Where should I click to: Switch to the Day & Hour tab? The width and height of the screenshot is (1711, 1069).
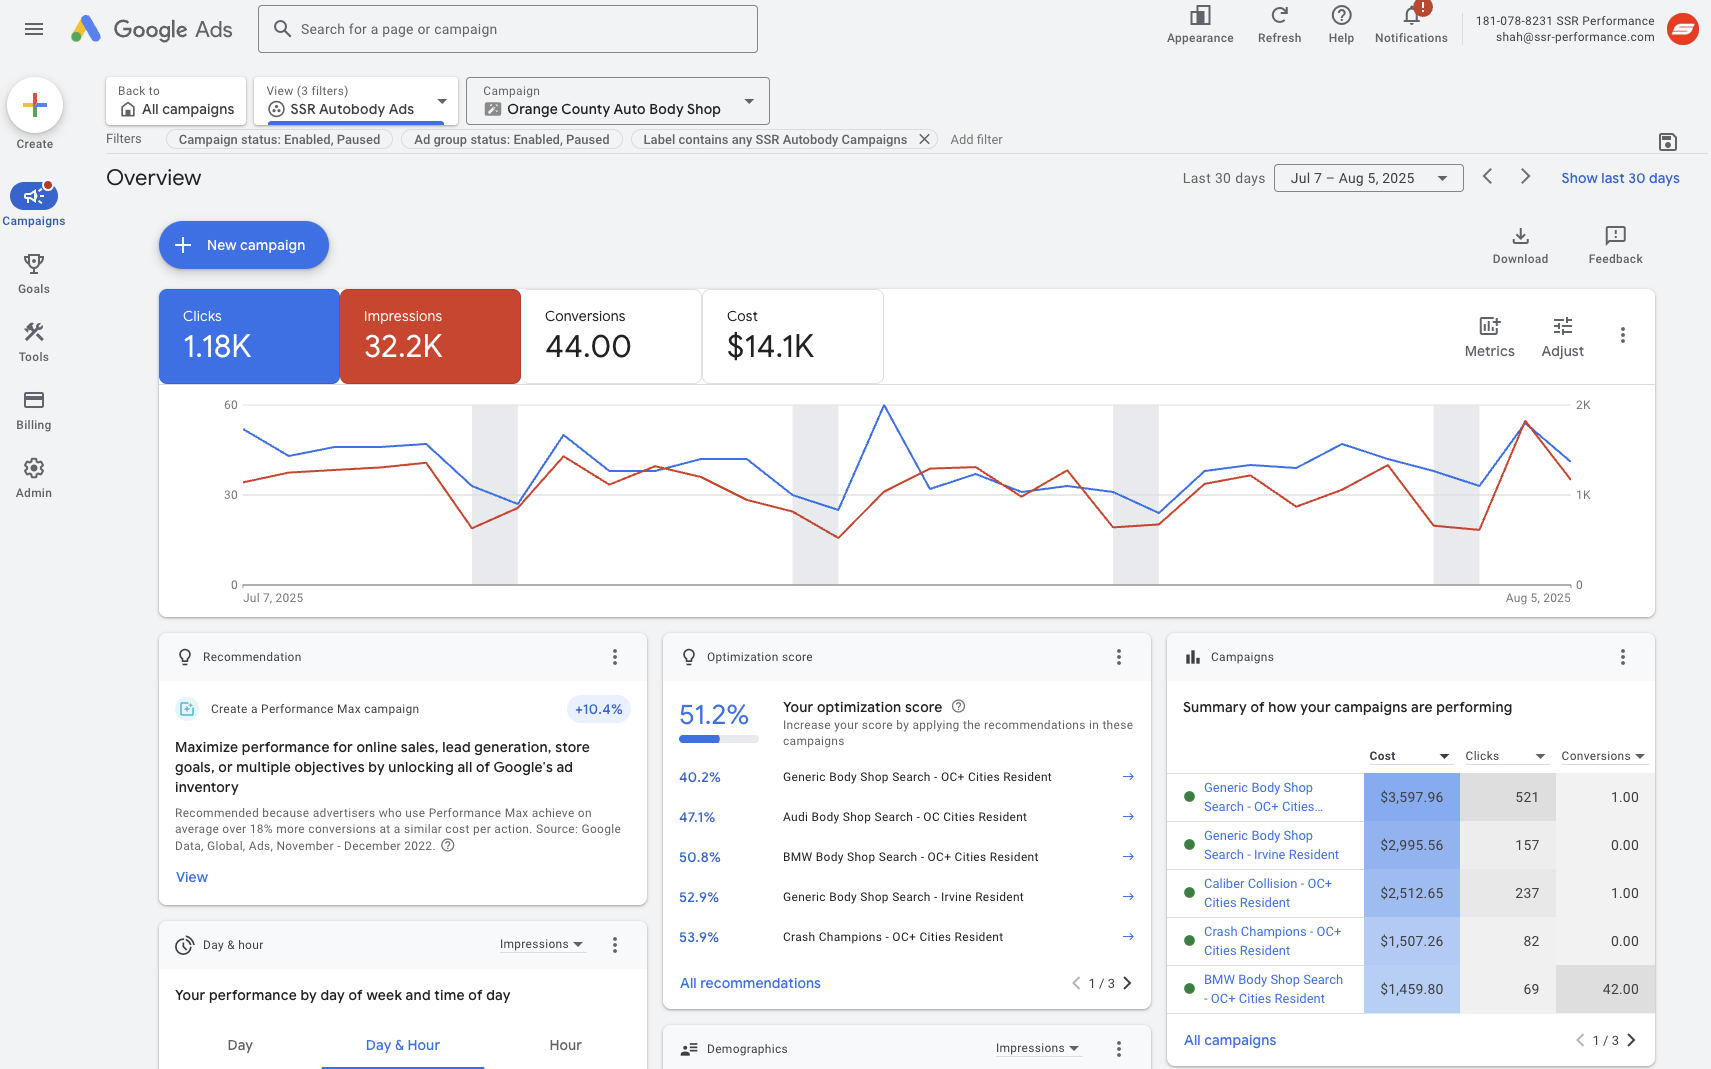coord(403,1045)
